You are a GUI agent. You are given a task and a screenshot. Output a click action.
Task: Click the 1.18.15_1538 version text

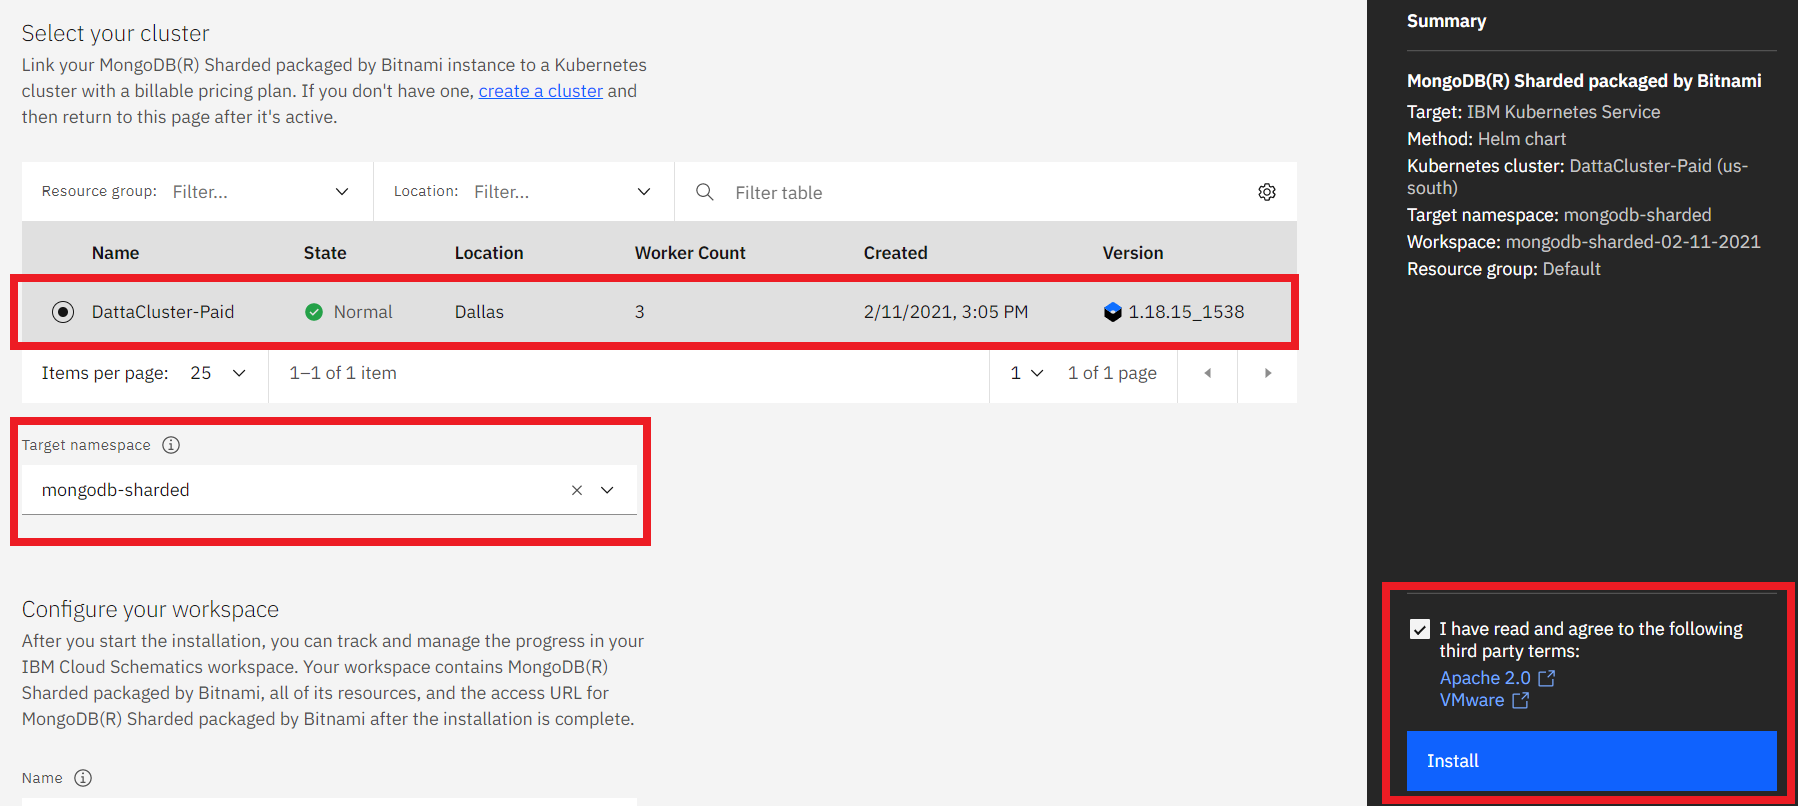point(1187,312)
